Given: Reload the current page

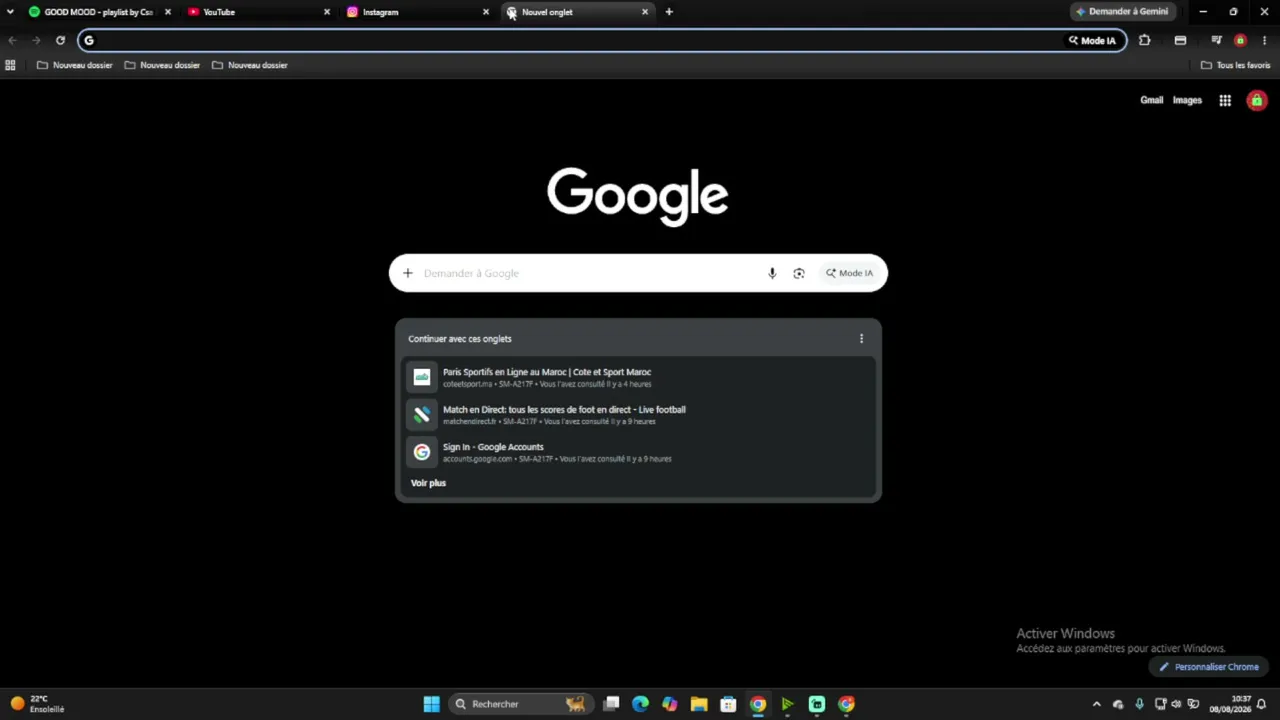Looking at the screenshot, I should [x=60, y=41].
